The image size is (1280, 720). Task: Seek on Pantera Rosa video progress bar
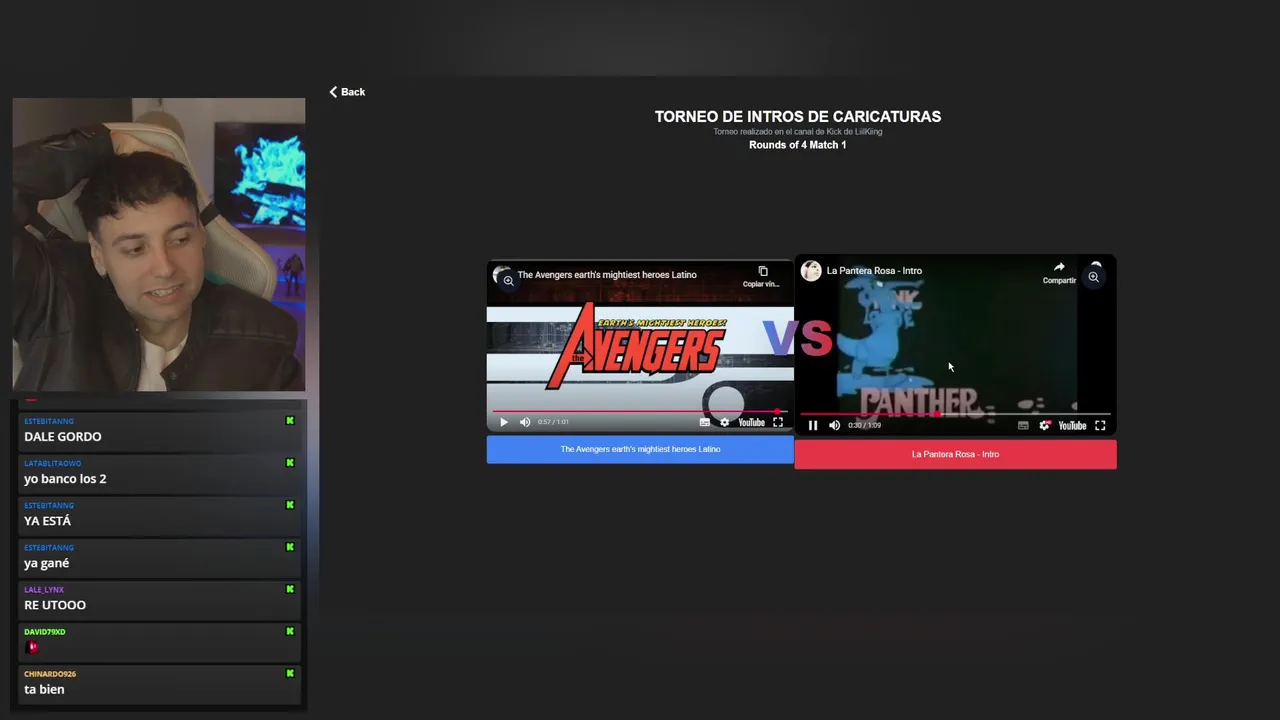[955, 413]
